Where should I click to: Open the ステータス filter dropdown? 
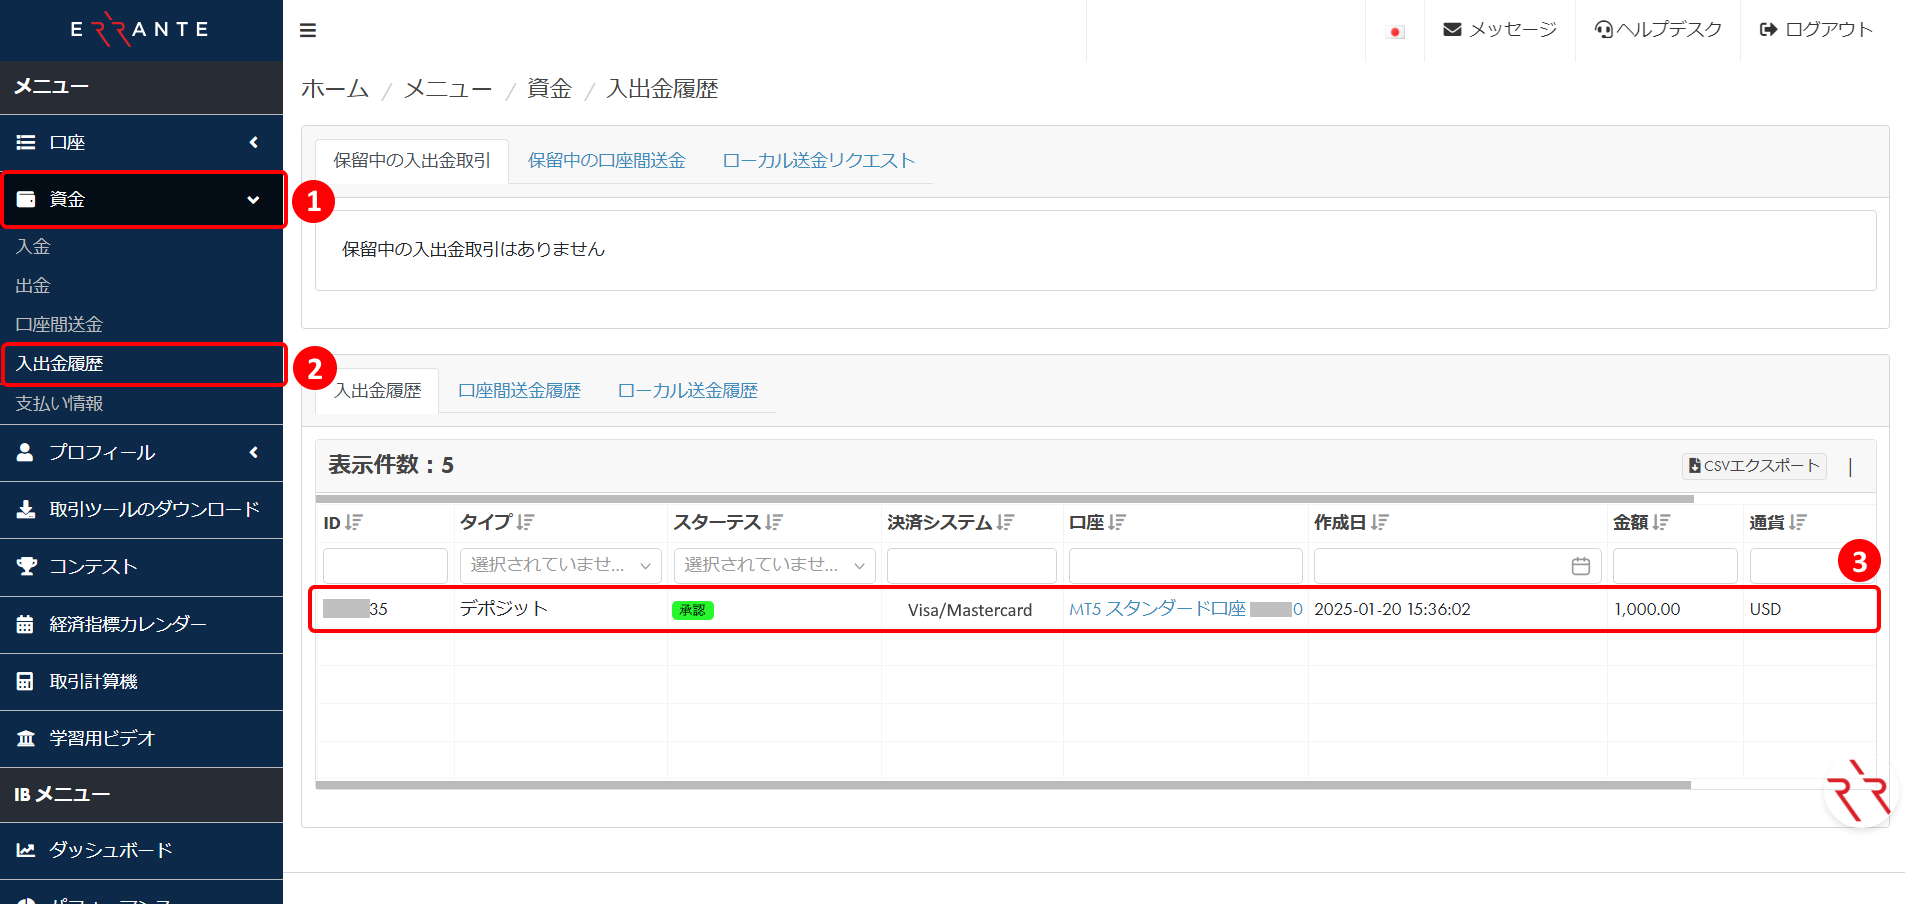click(x=774, y=566)
